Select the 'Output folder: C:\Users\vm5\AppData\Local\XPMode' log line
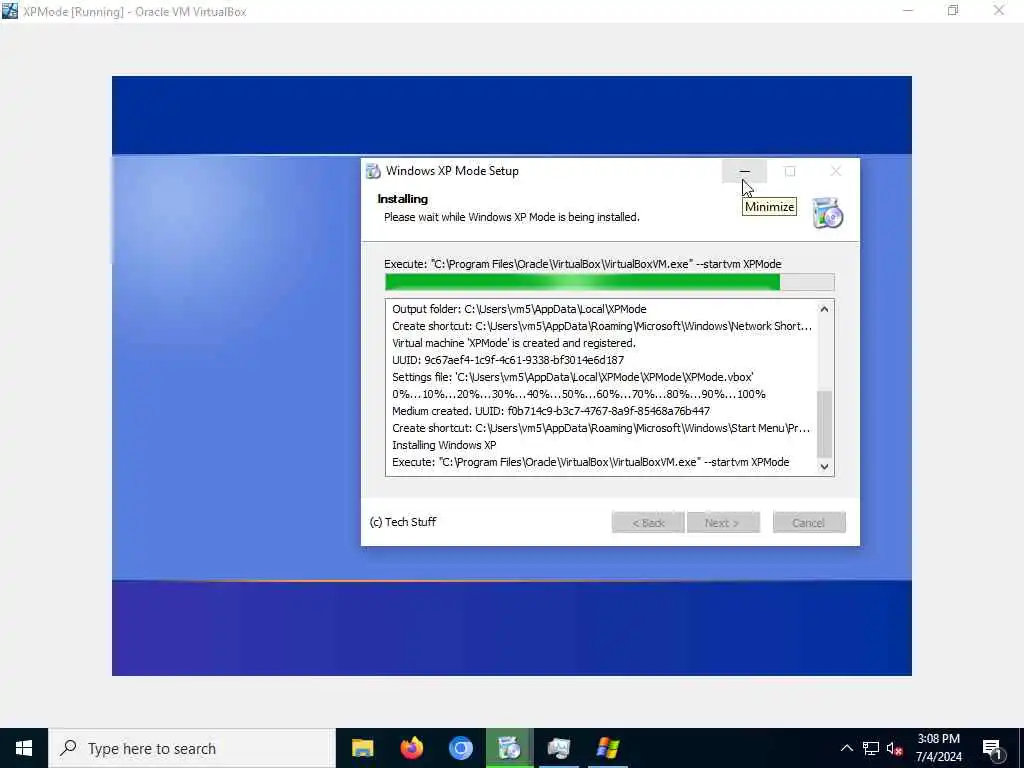This screenshot has width=1024, height=768. 519,309
